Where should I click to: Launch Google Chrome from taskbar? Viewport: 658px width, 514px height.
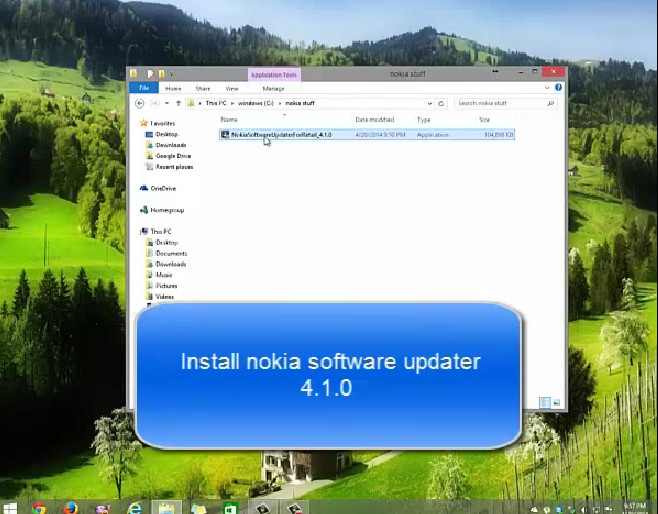coord(39,508)
